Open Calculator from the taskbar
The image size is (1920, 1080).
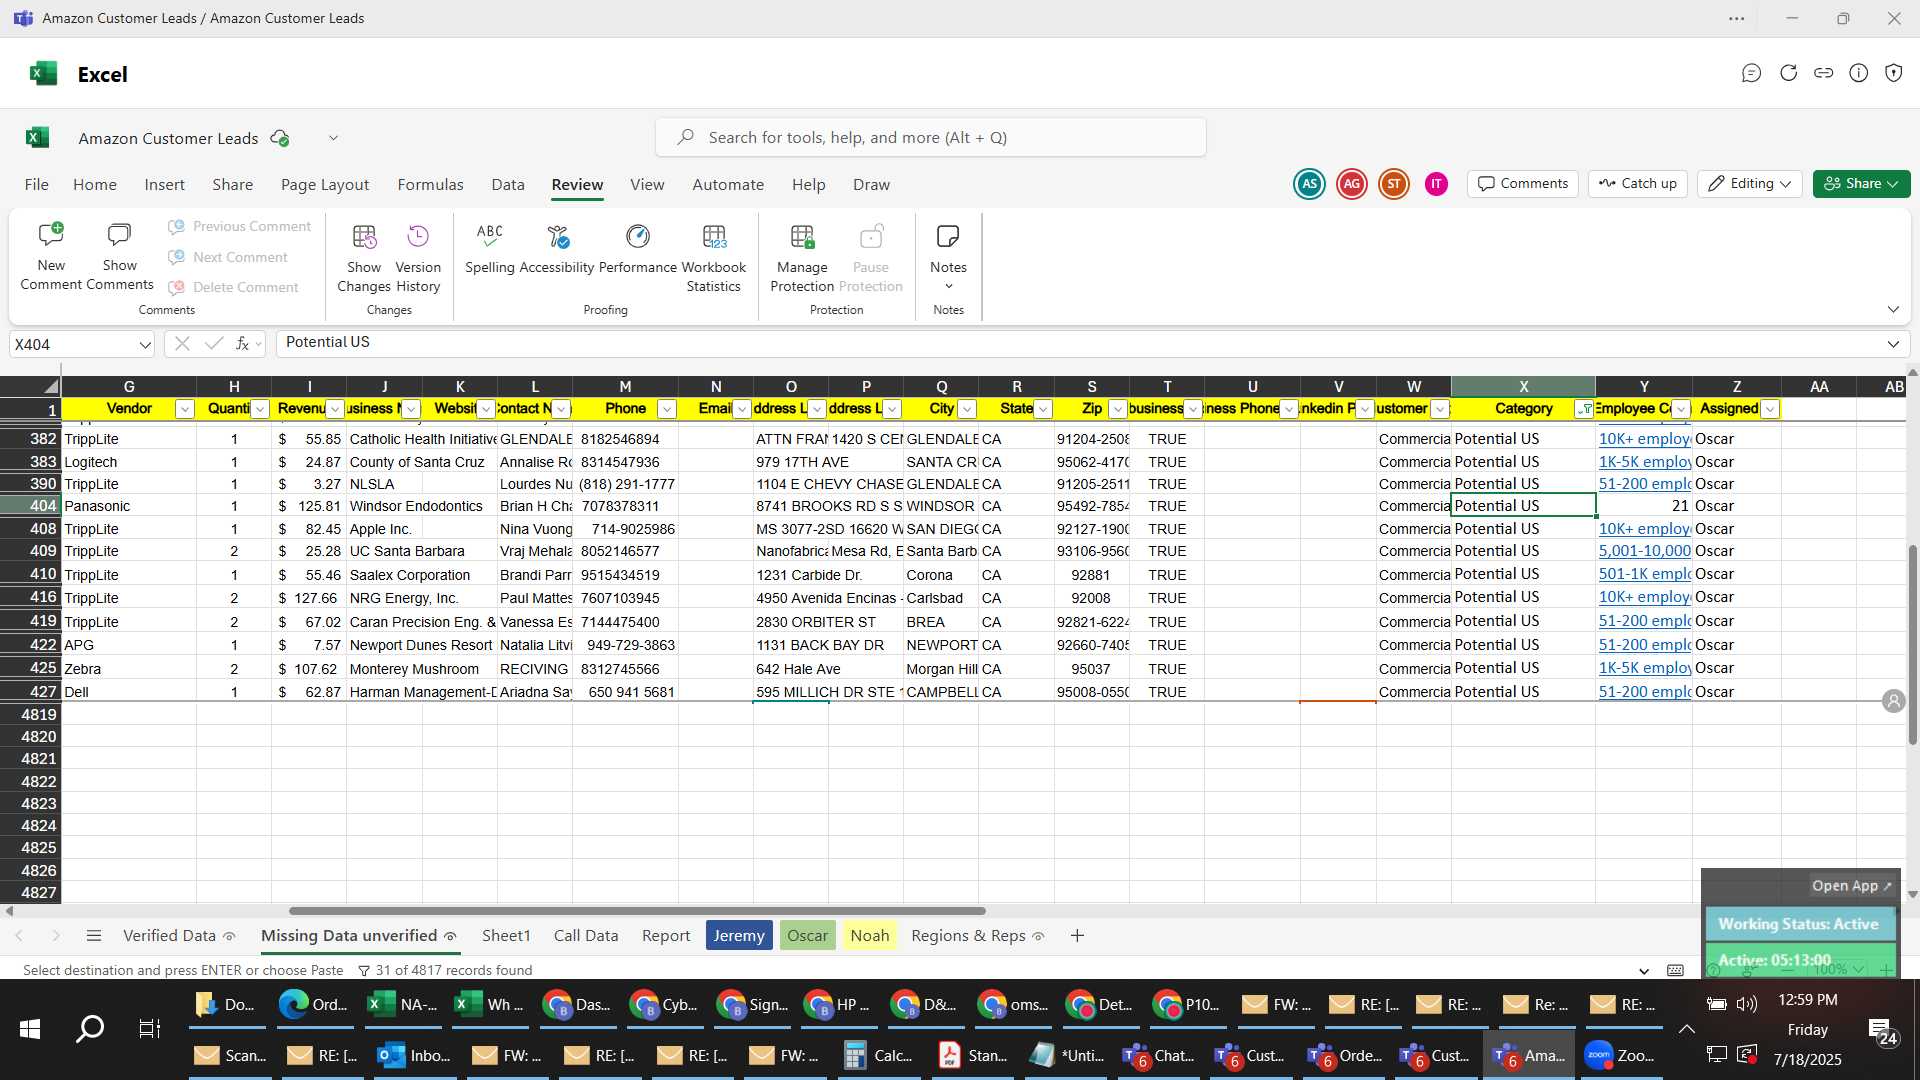[x=879, y=1055]
